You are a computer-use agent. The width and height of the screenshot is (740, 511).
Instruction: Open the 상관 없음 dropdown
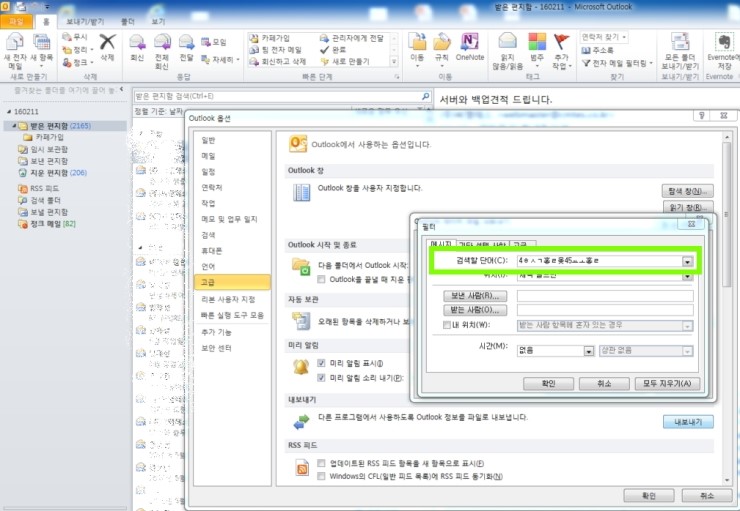click(x=688, y=351)
